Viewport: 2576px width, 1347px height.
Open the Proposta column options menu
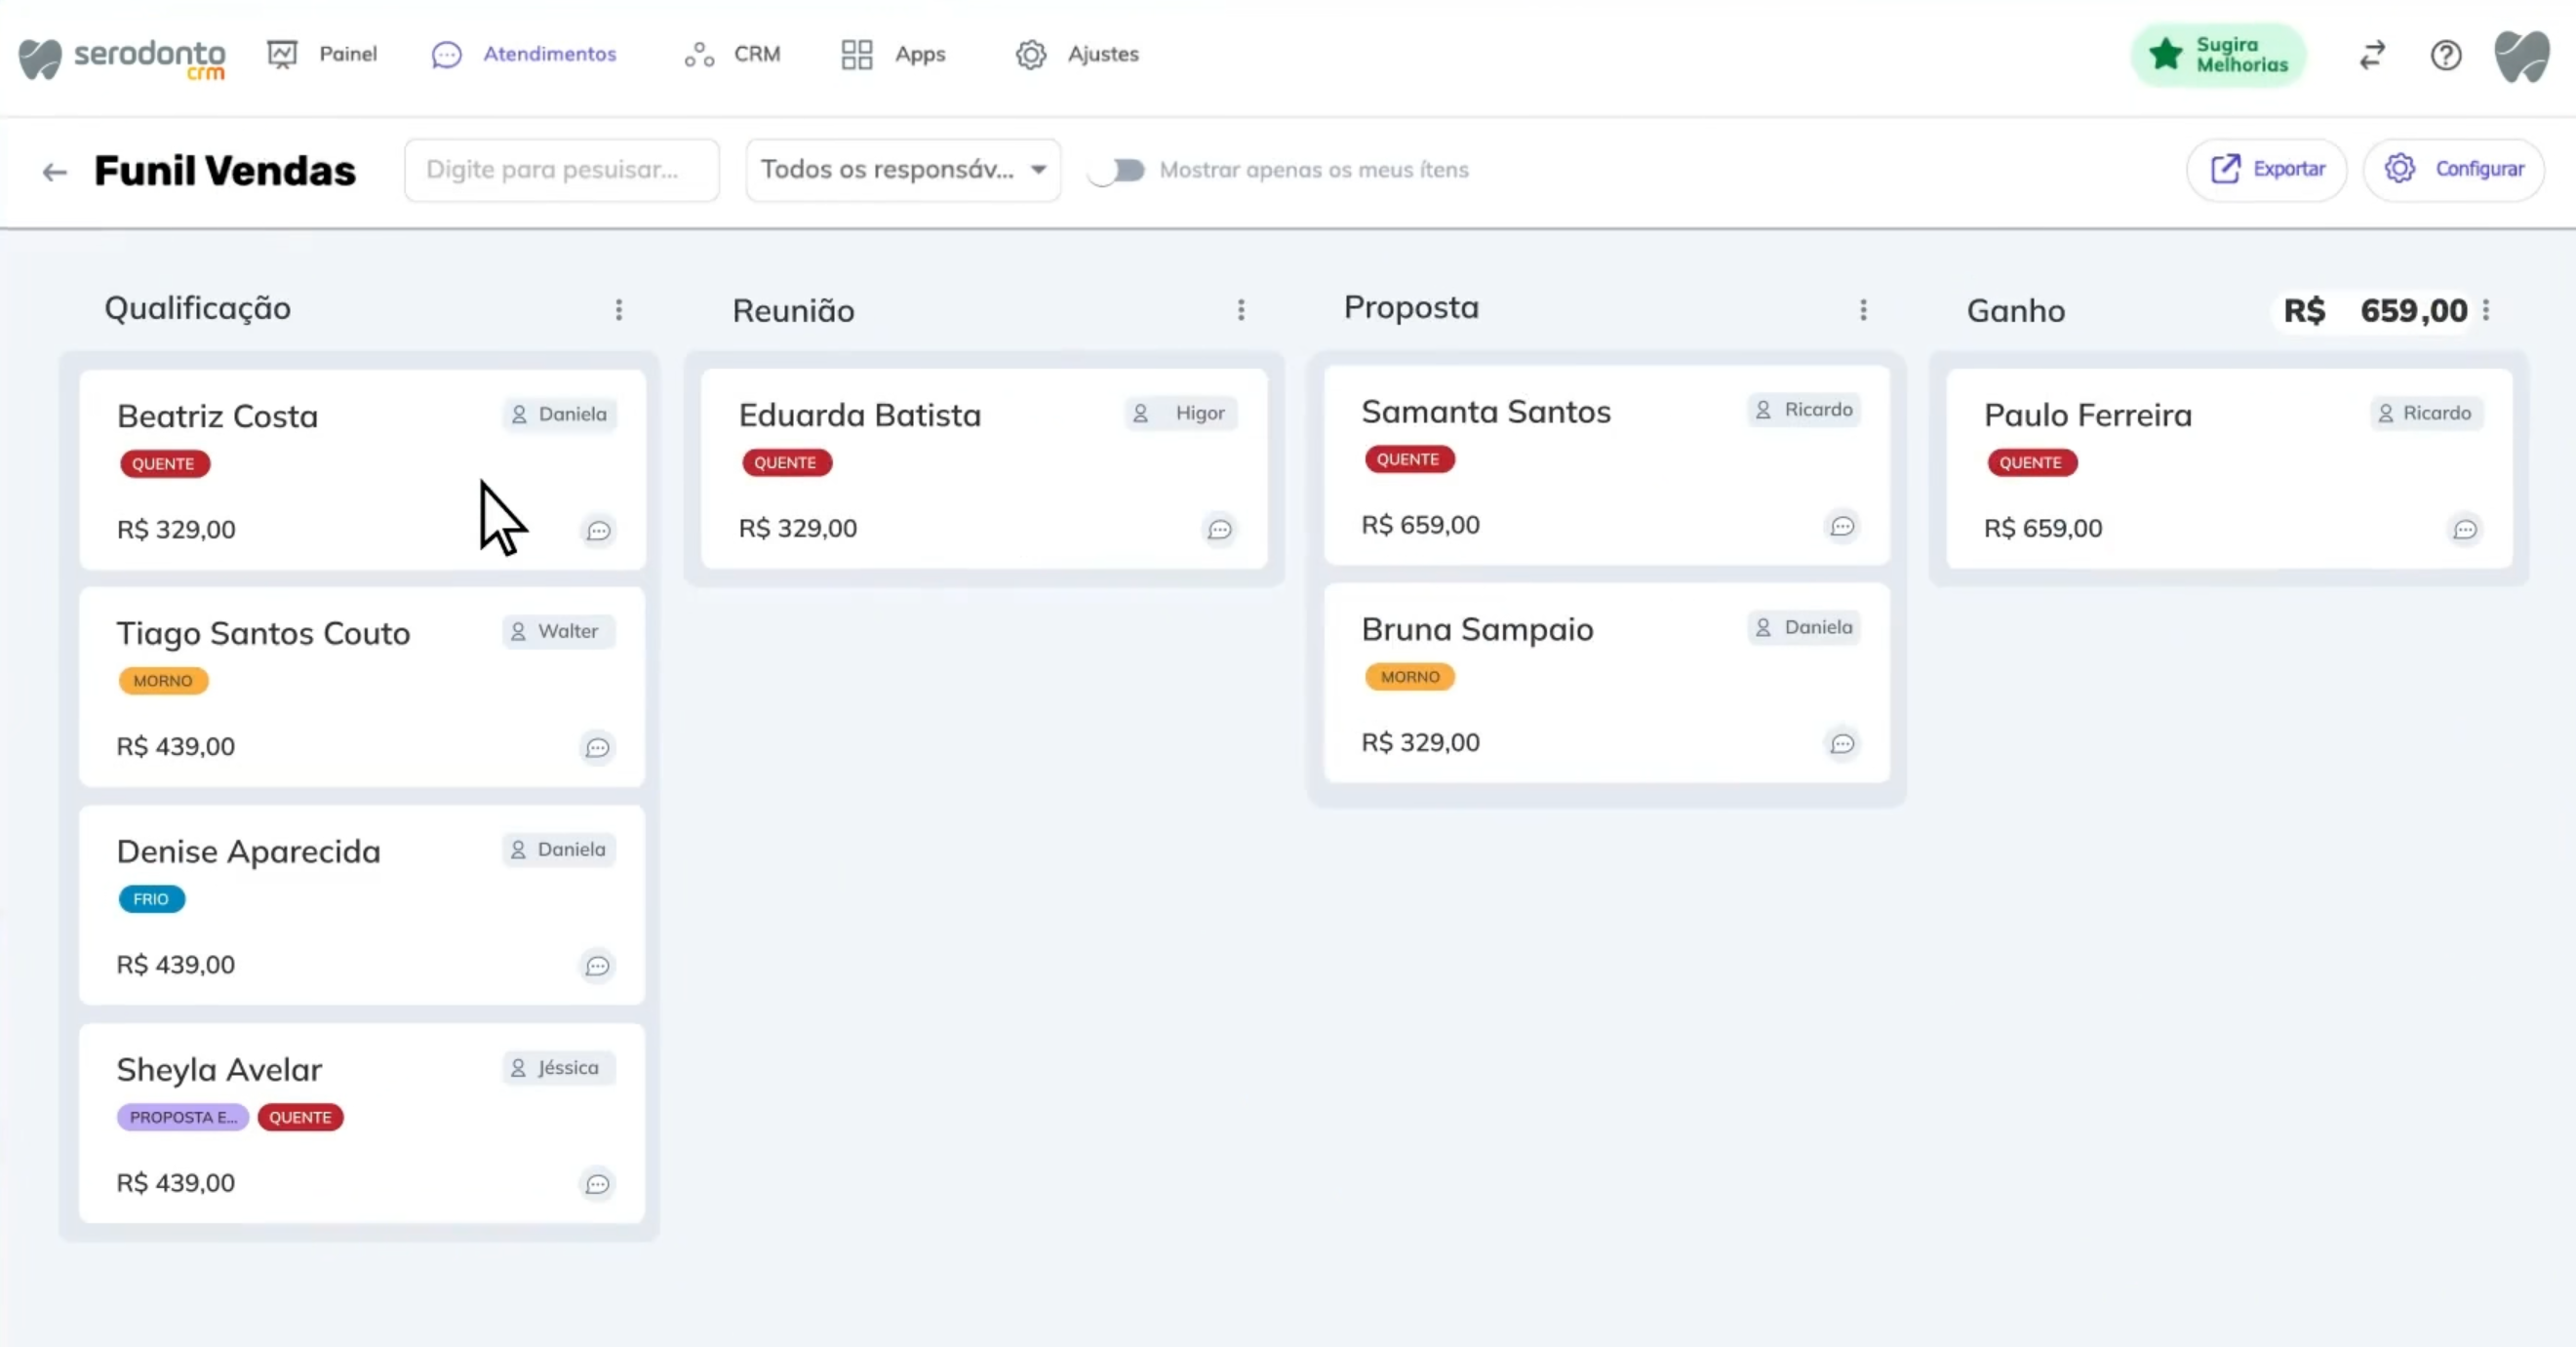pos(1863,310)
